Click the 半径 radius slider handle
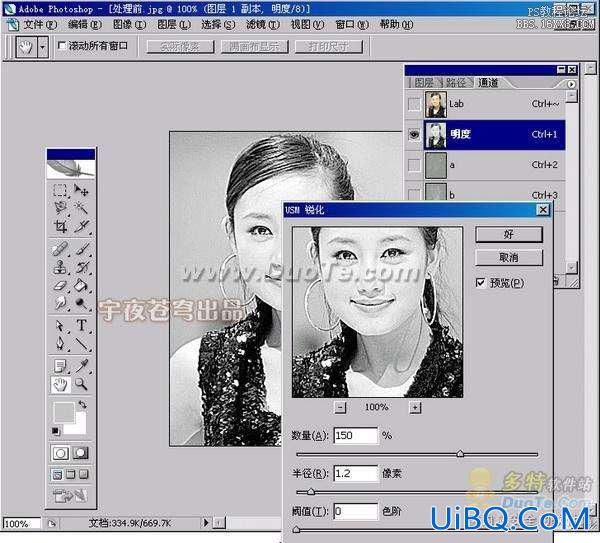Screen dimensions: 600x543 click(311, 491)
